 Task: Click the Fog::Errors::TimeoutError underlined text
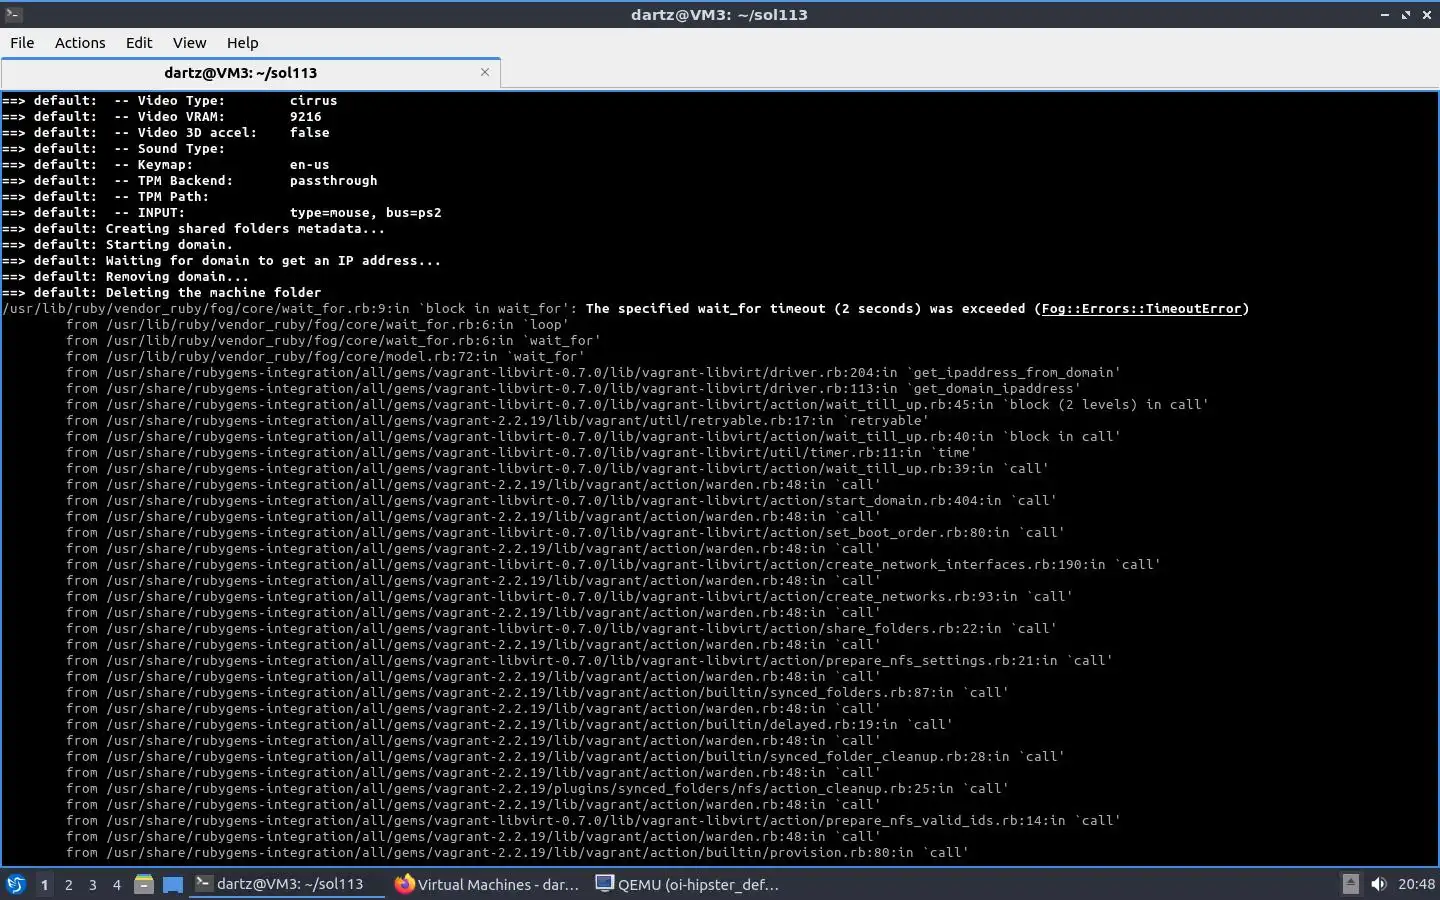point(1141,309)
